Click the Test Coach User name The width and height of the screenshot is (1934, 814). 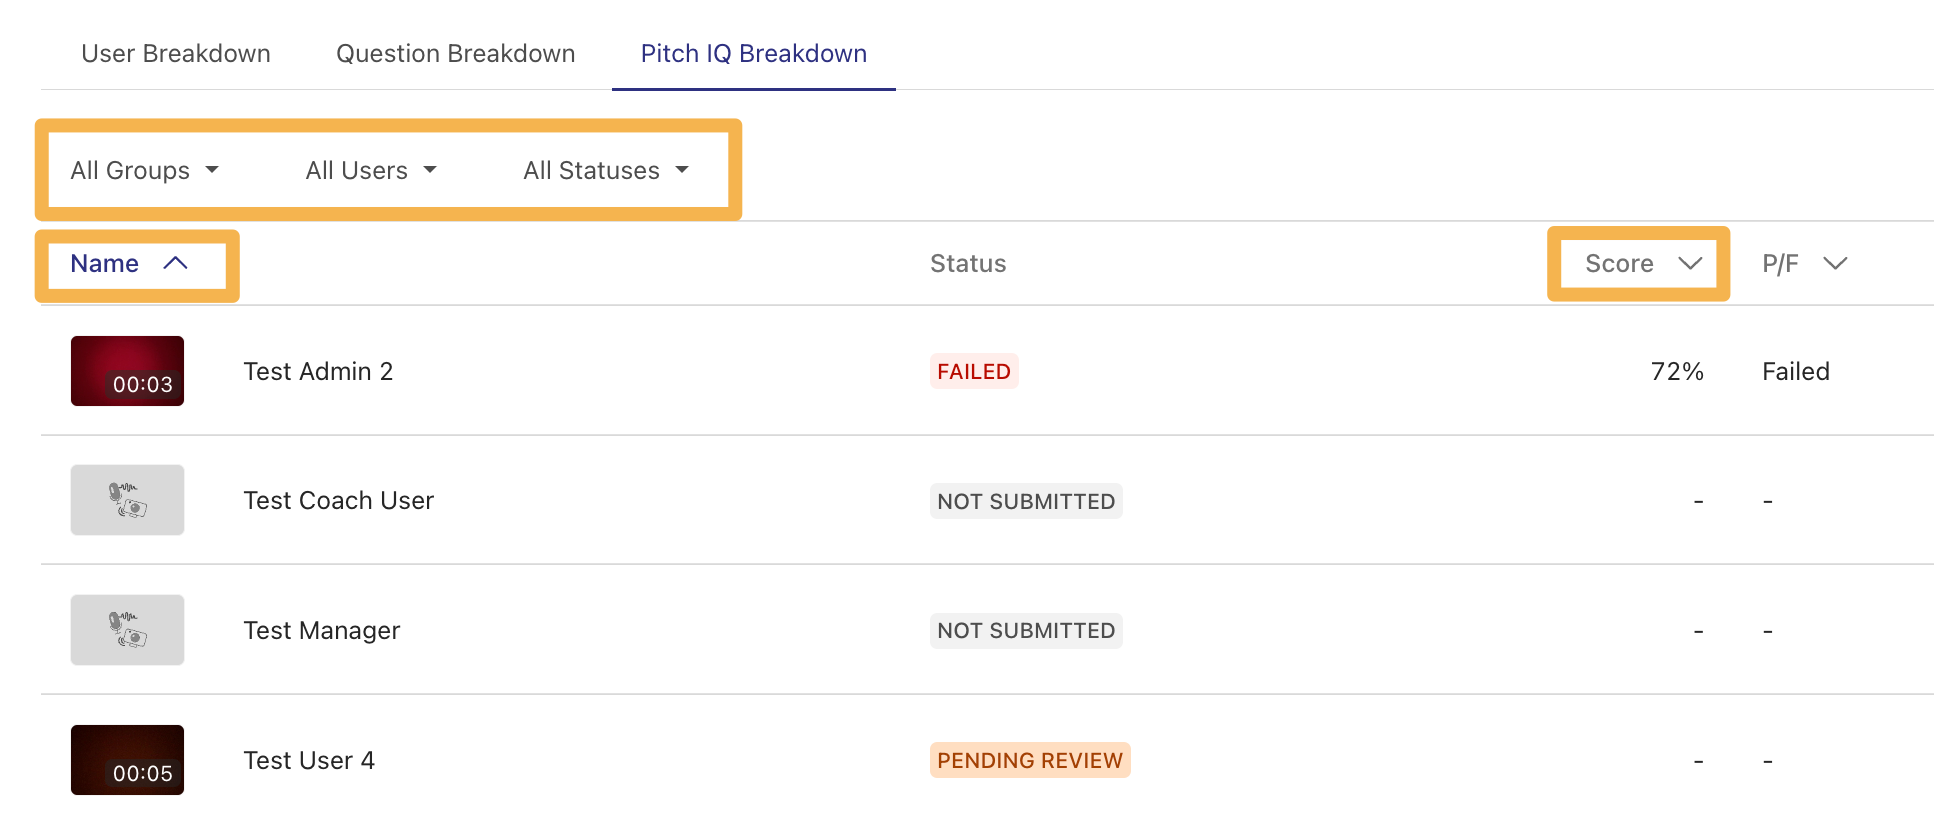[x=339, y=501]
